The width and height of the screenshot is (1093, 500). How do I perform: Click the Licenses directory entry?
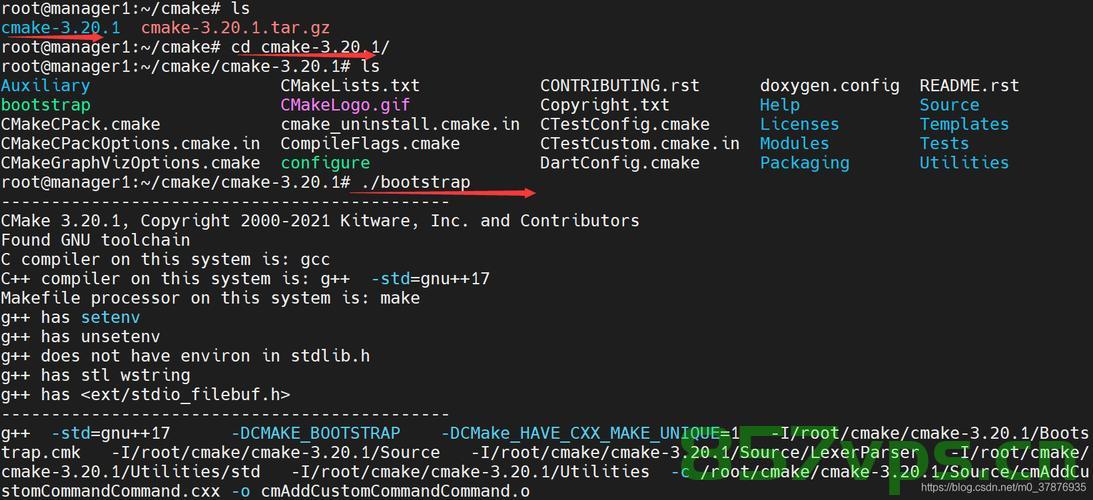click(x=800, y=124)
